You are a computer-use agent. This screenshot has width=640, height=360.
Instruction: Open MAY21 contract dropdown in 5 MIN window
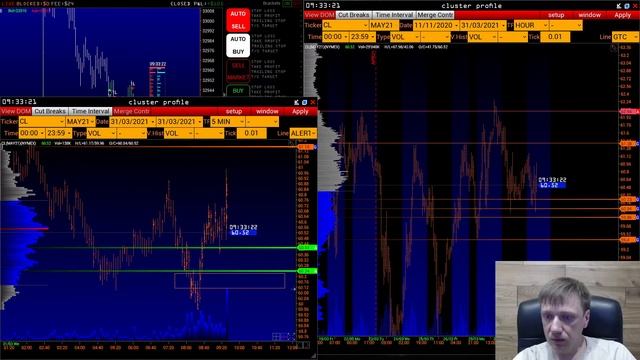[x=80, y=122]
